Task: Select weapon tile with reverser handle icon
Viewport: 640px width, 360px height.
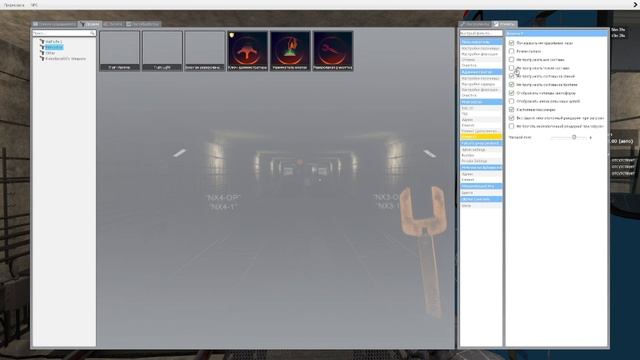Action: 247,51
